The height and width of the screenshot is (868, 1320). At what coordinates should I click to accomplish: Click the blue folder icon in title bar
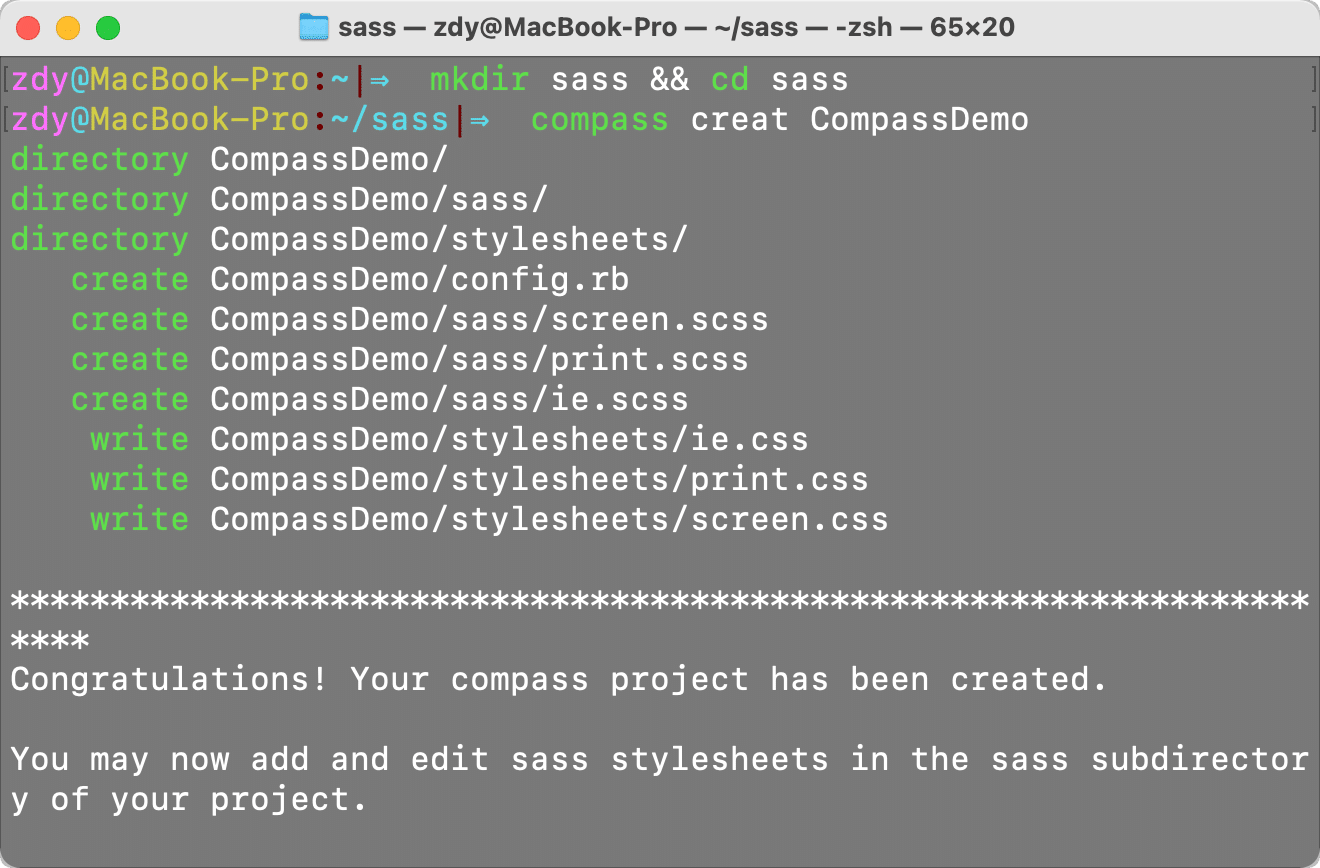314,27
